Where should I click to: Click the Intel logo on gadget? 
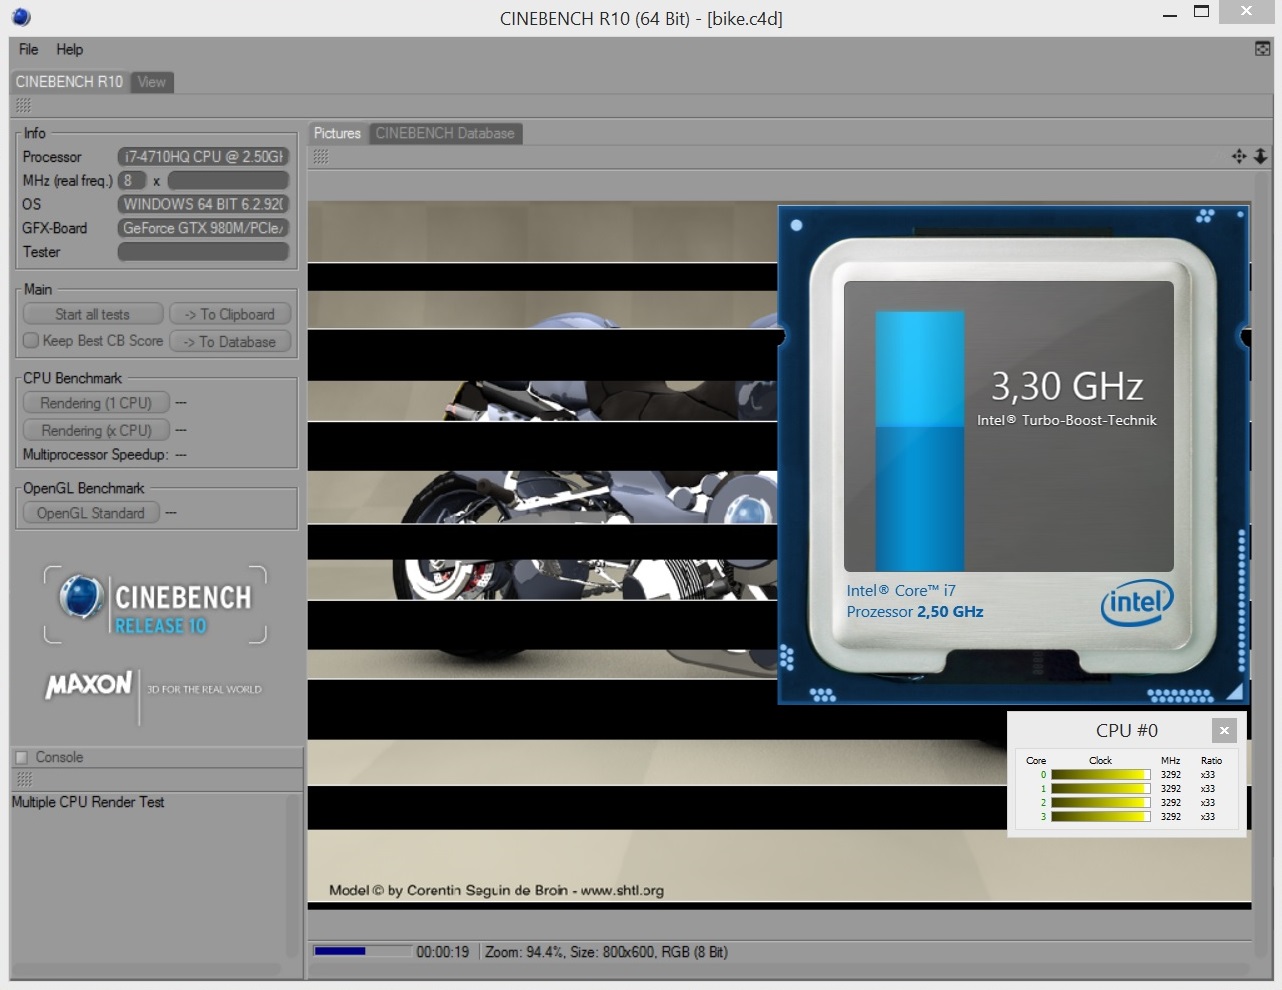click(x=1137, y=602)
